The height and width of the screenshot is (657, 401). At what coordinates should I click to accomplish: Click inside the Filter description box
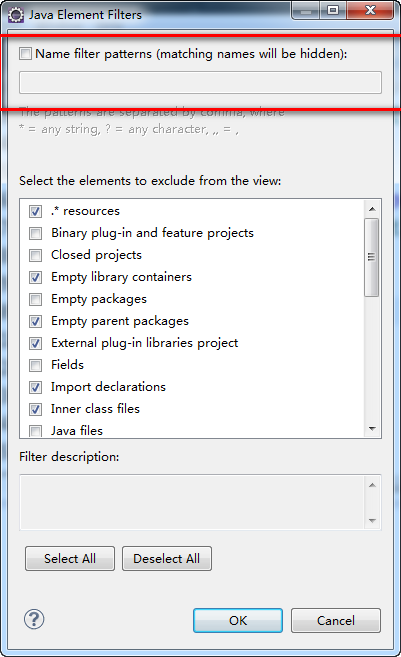[x=193, y=502]
